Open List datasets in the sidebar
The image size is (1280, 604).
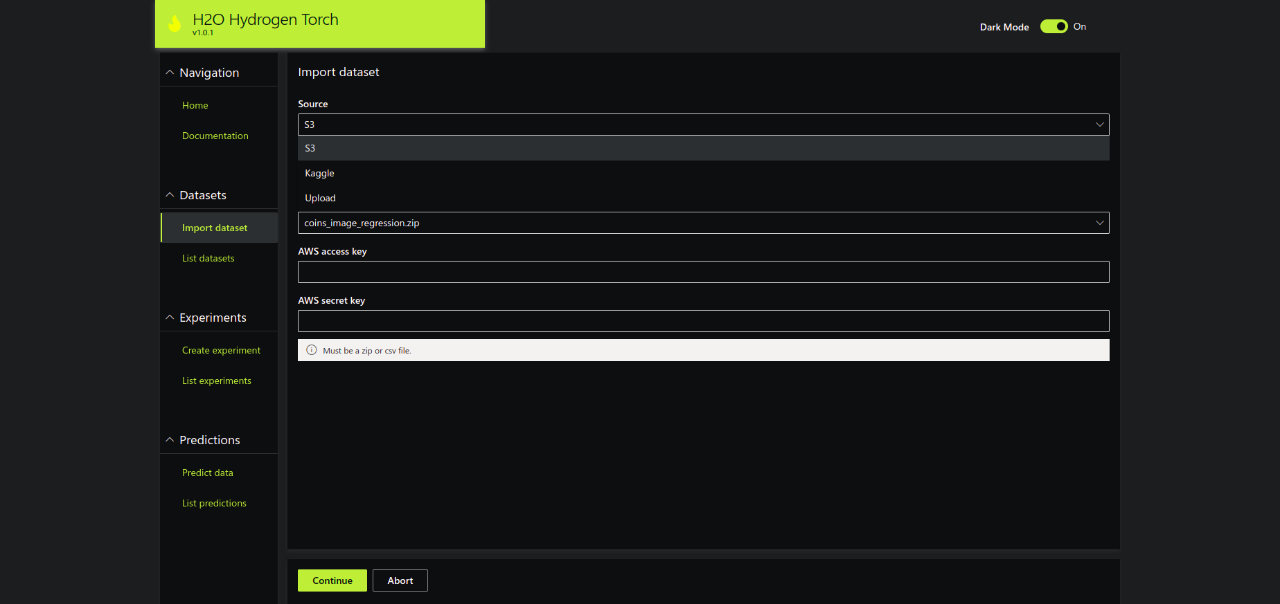coord(208,259)
